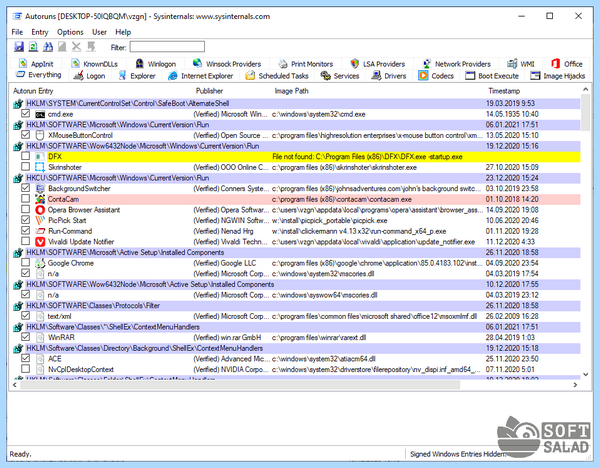Click the Autoruns title bar icon
The width and height of the screenshot is (600, 468).
(x=17, y=16)
